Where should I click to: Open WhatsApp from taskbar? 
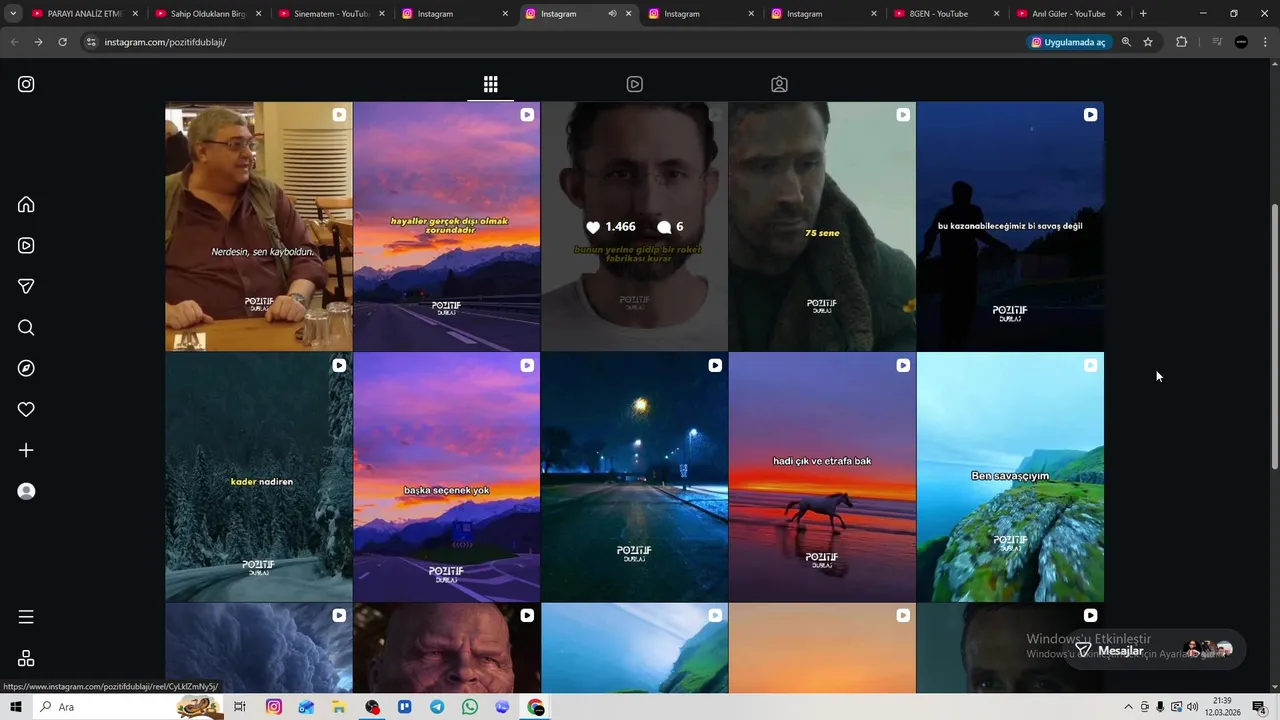pyautogui.click(x=470, y=707)
